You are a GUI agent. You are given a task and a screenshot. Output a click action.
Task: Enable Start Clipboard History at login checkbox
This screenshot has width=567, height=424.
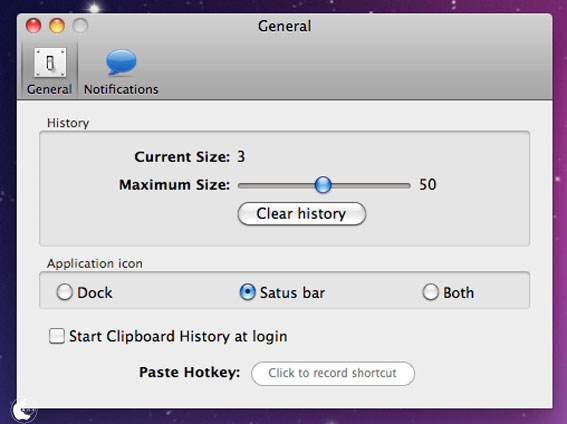57,336
